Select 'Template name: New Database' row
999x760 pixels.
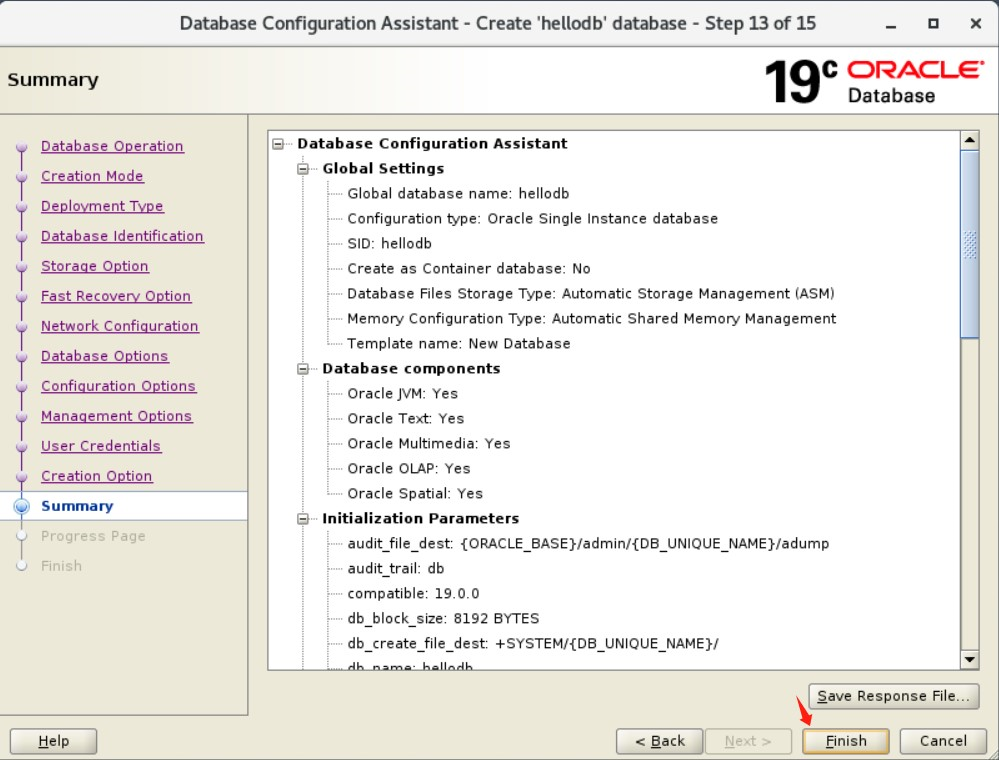tap(459, 343)
